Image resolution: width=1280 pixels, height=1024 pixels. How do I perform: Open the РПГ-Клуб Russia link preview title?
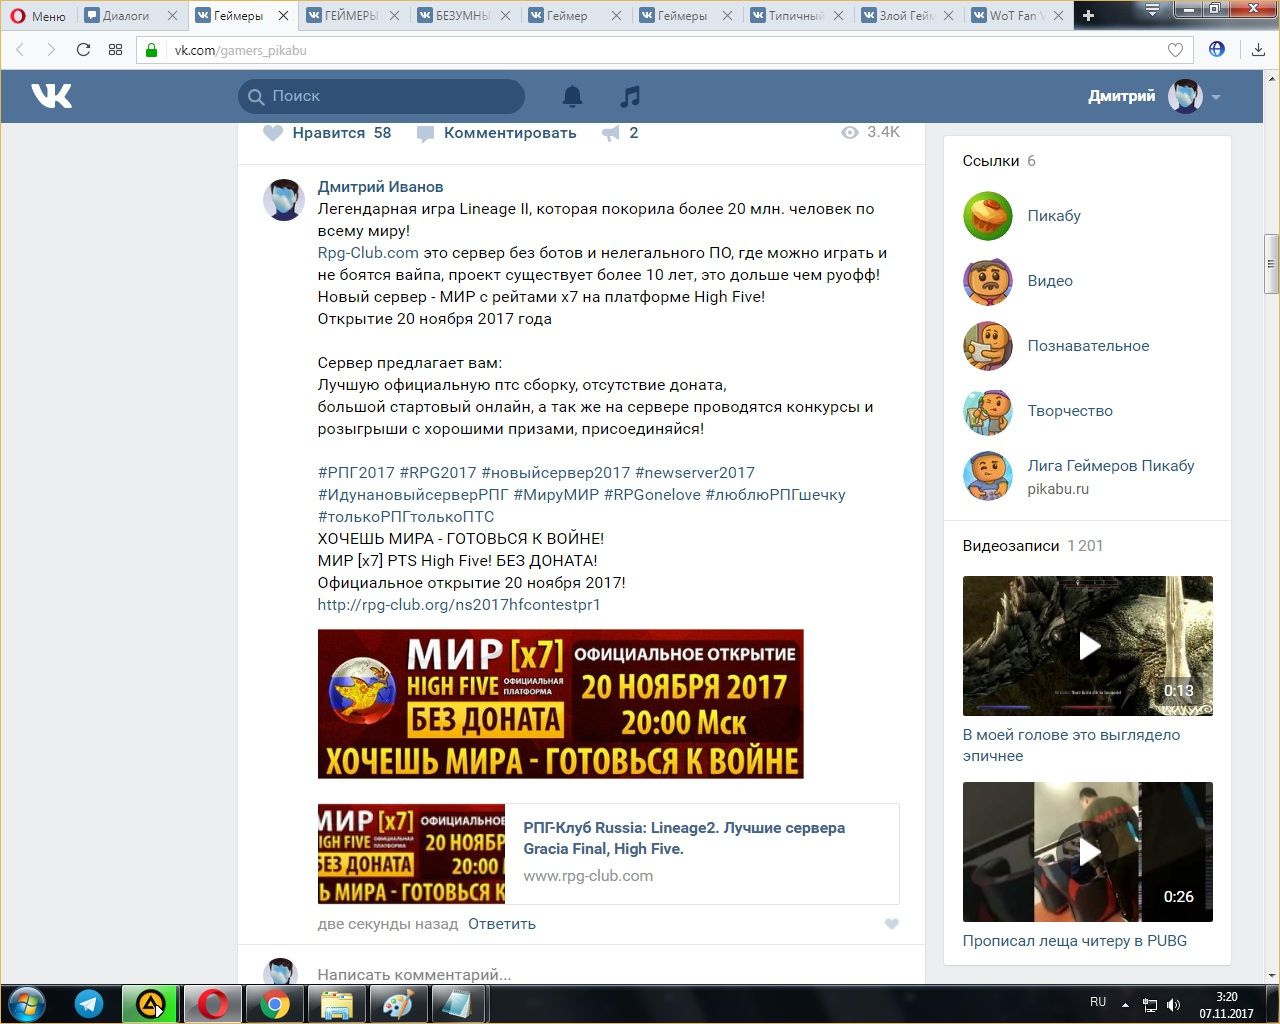tap(684, 838)
